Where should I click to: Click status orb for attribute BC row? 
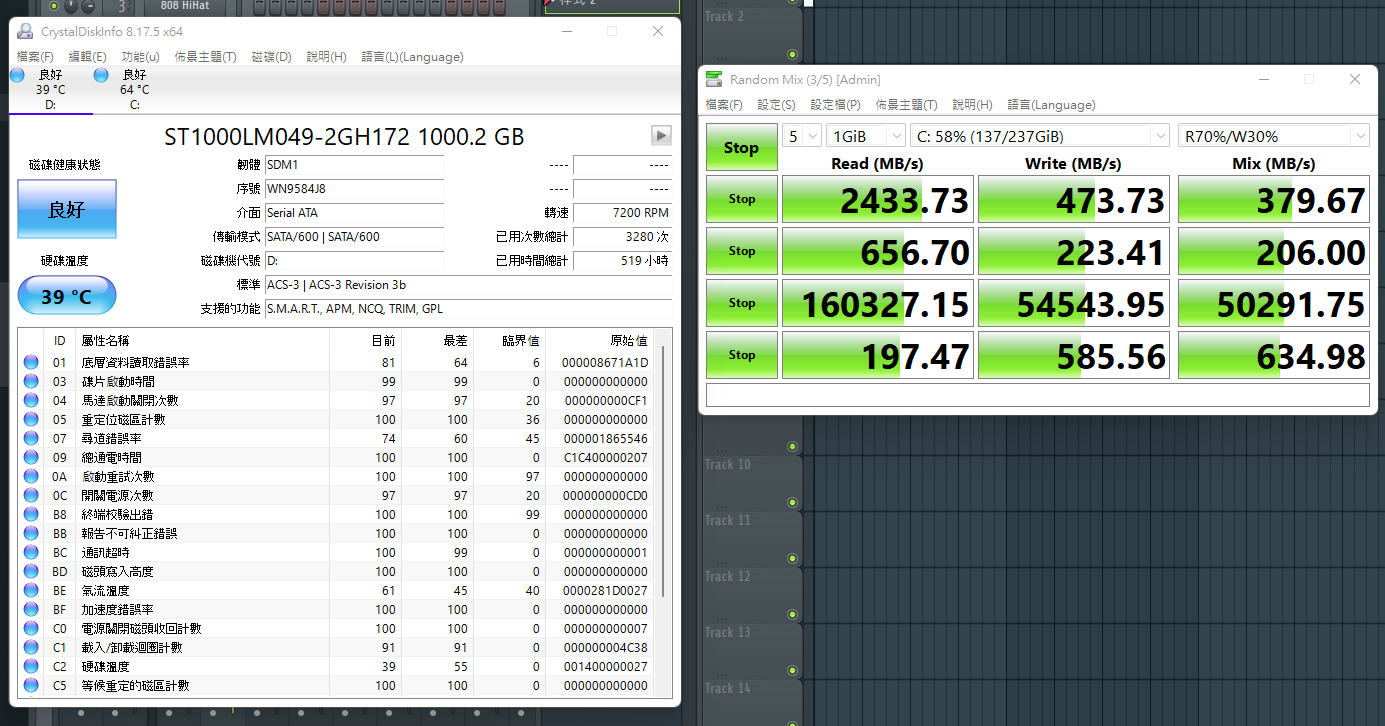(31, 553)
